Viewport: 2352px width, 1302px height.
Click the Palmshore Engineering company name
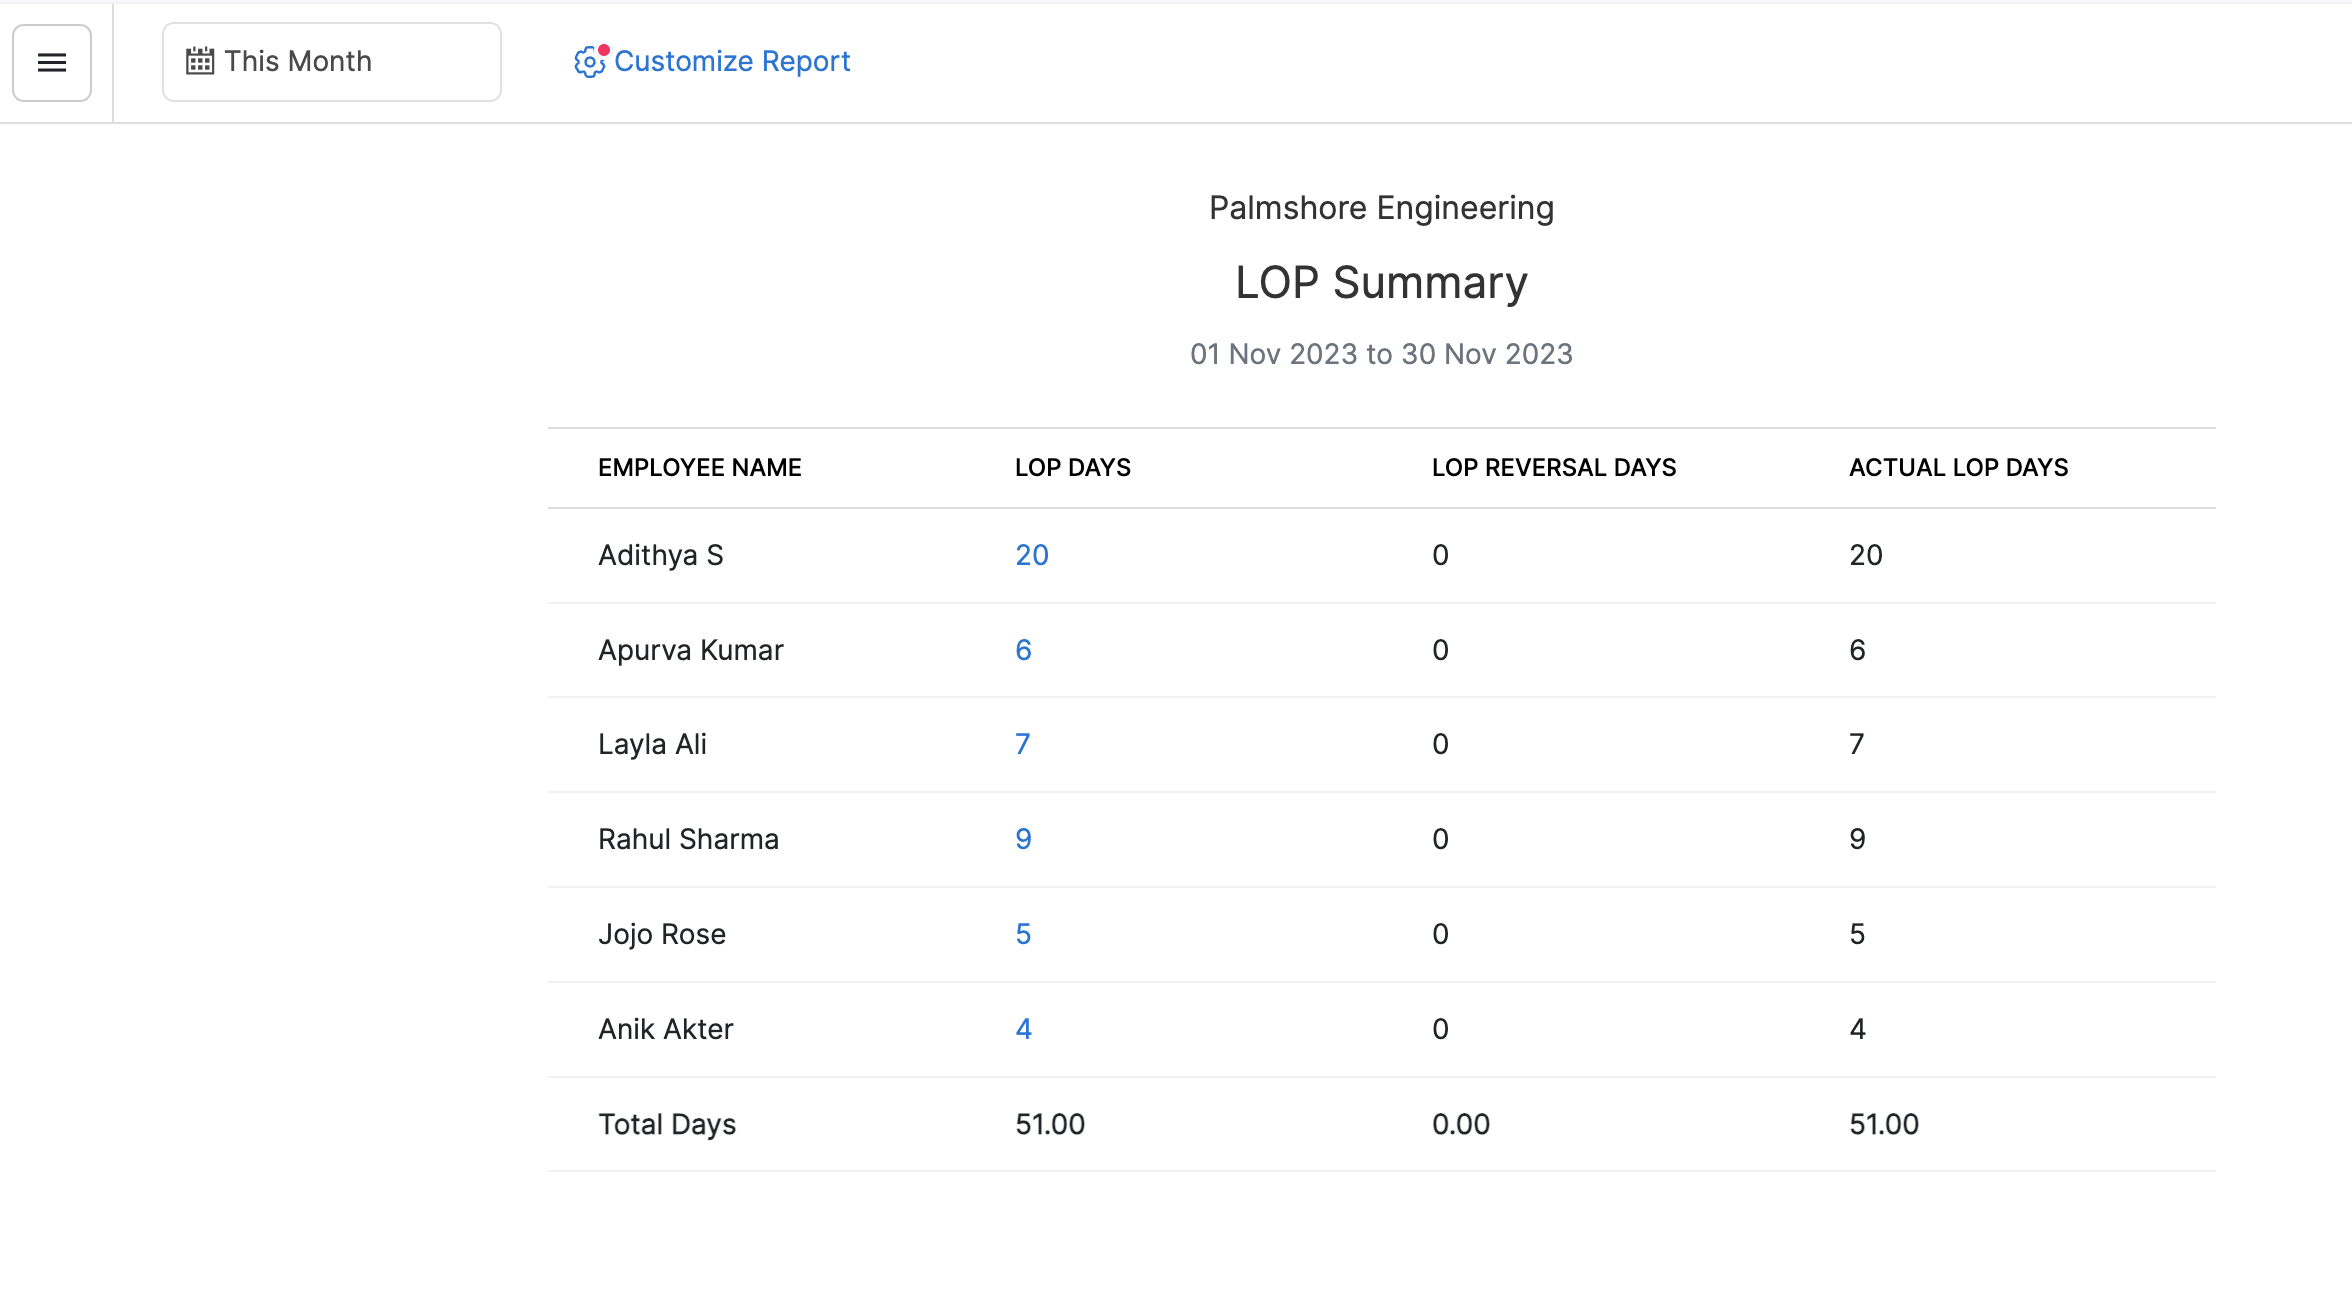[1380, 207]
